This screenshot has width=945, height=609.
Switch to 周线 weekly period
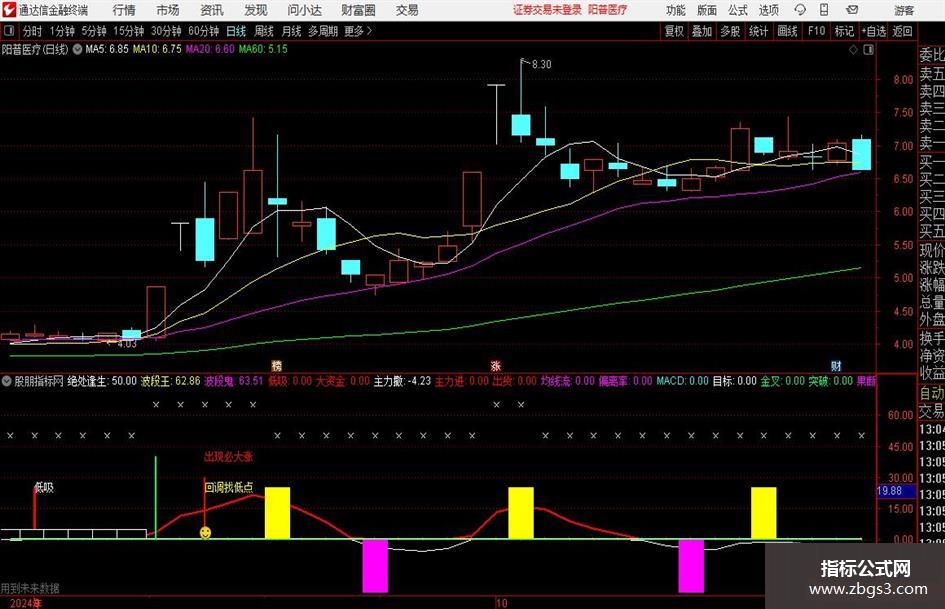tap(264, 31)
